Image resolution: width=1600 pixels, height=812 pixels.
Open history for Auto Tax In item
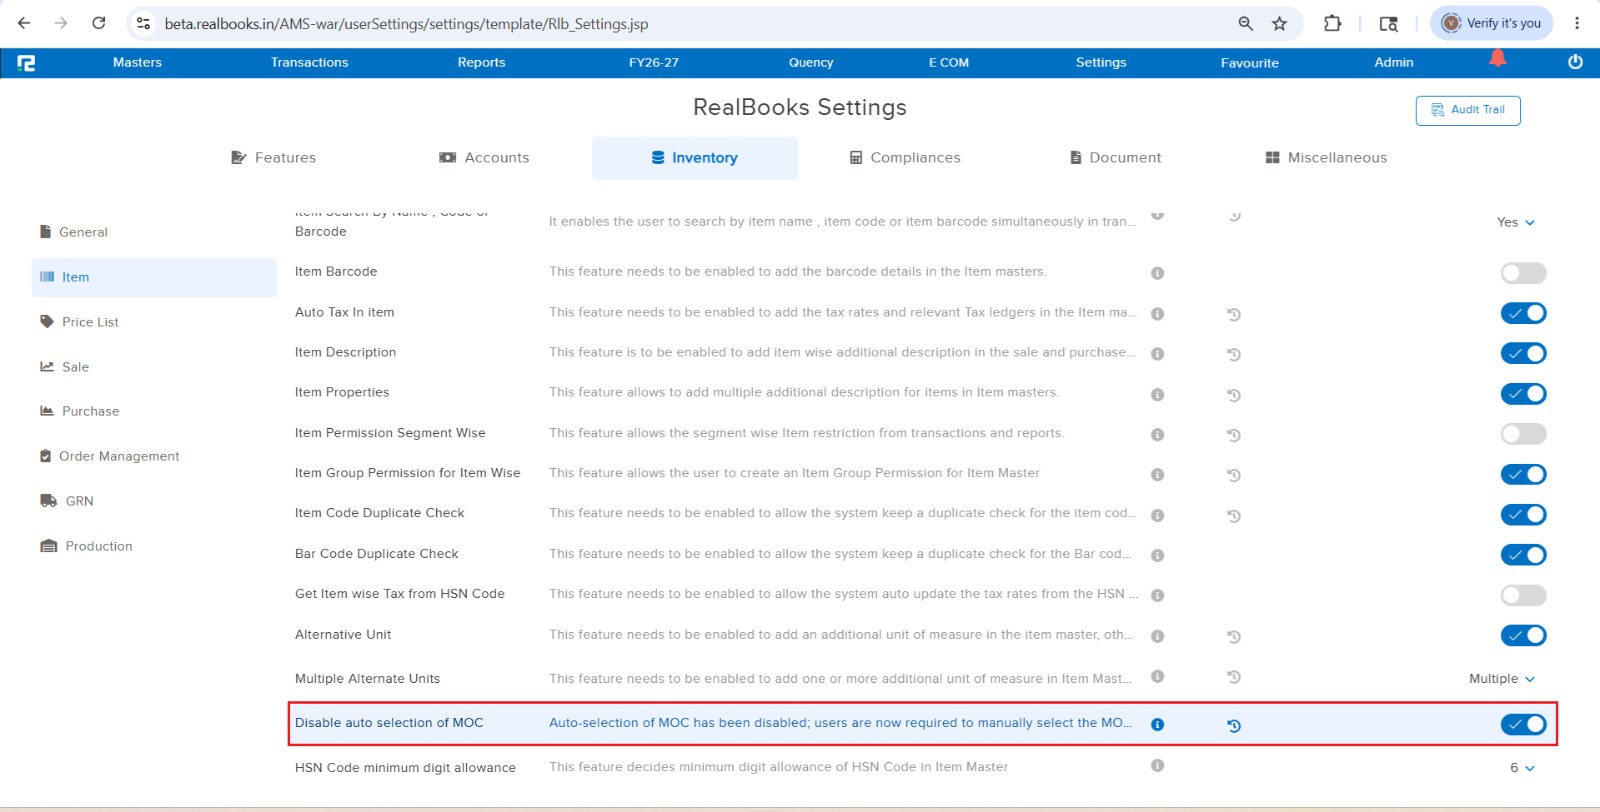pyautogui.click(x=1234, y=314)
